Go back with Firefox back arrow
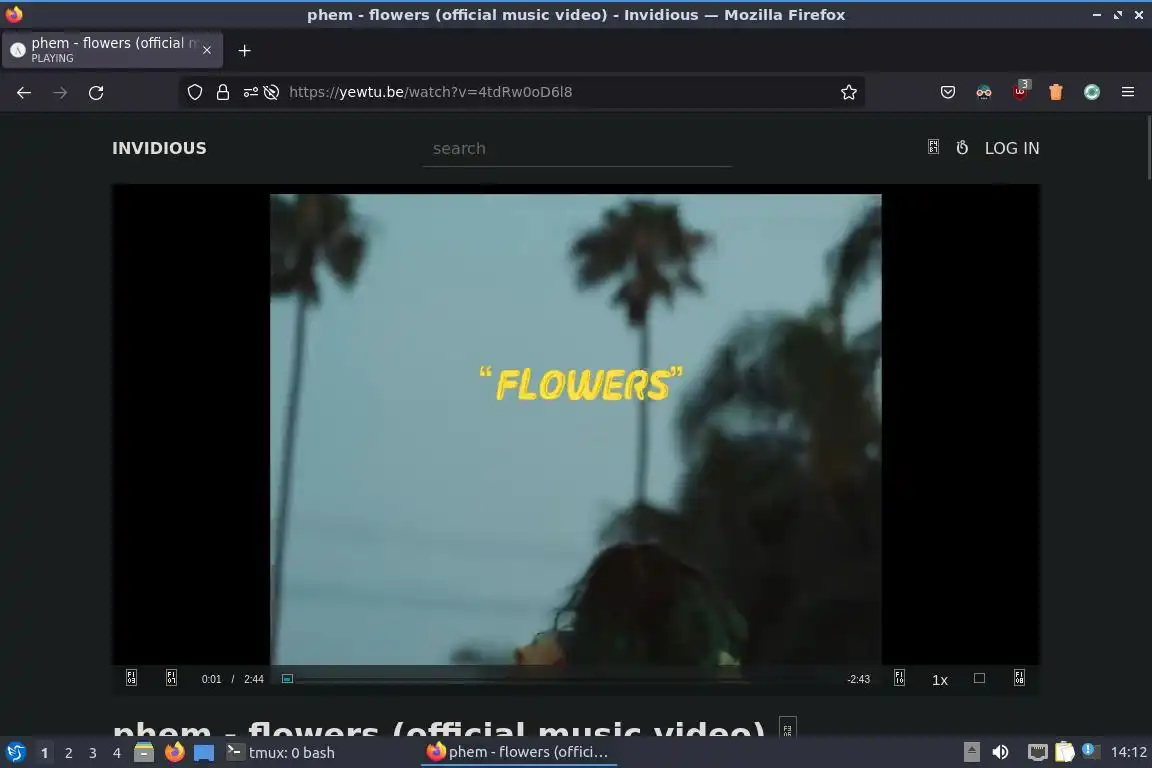 [x=24, y=92]
